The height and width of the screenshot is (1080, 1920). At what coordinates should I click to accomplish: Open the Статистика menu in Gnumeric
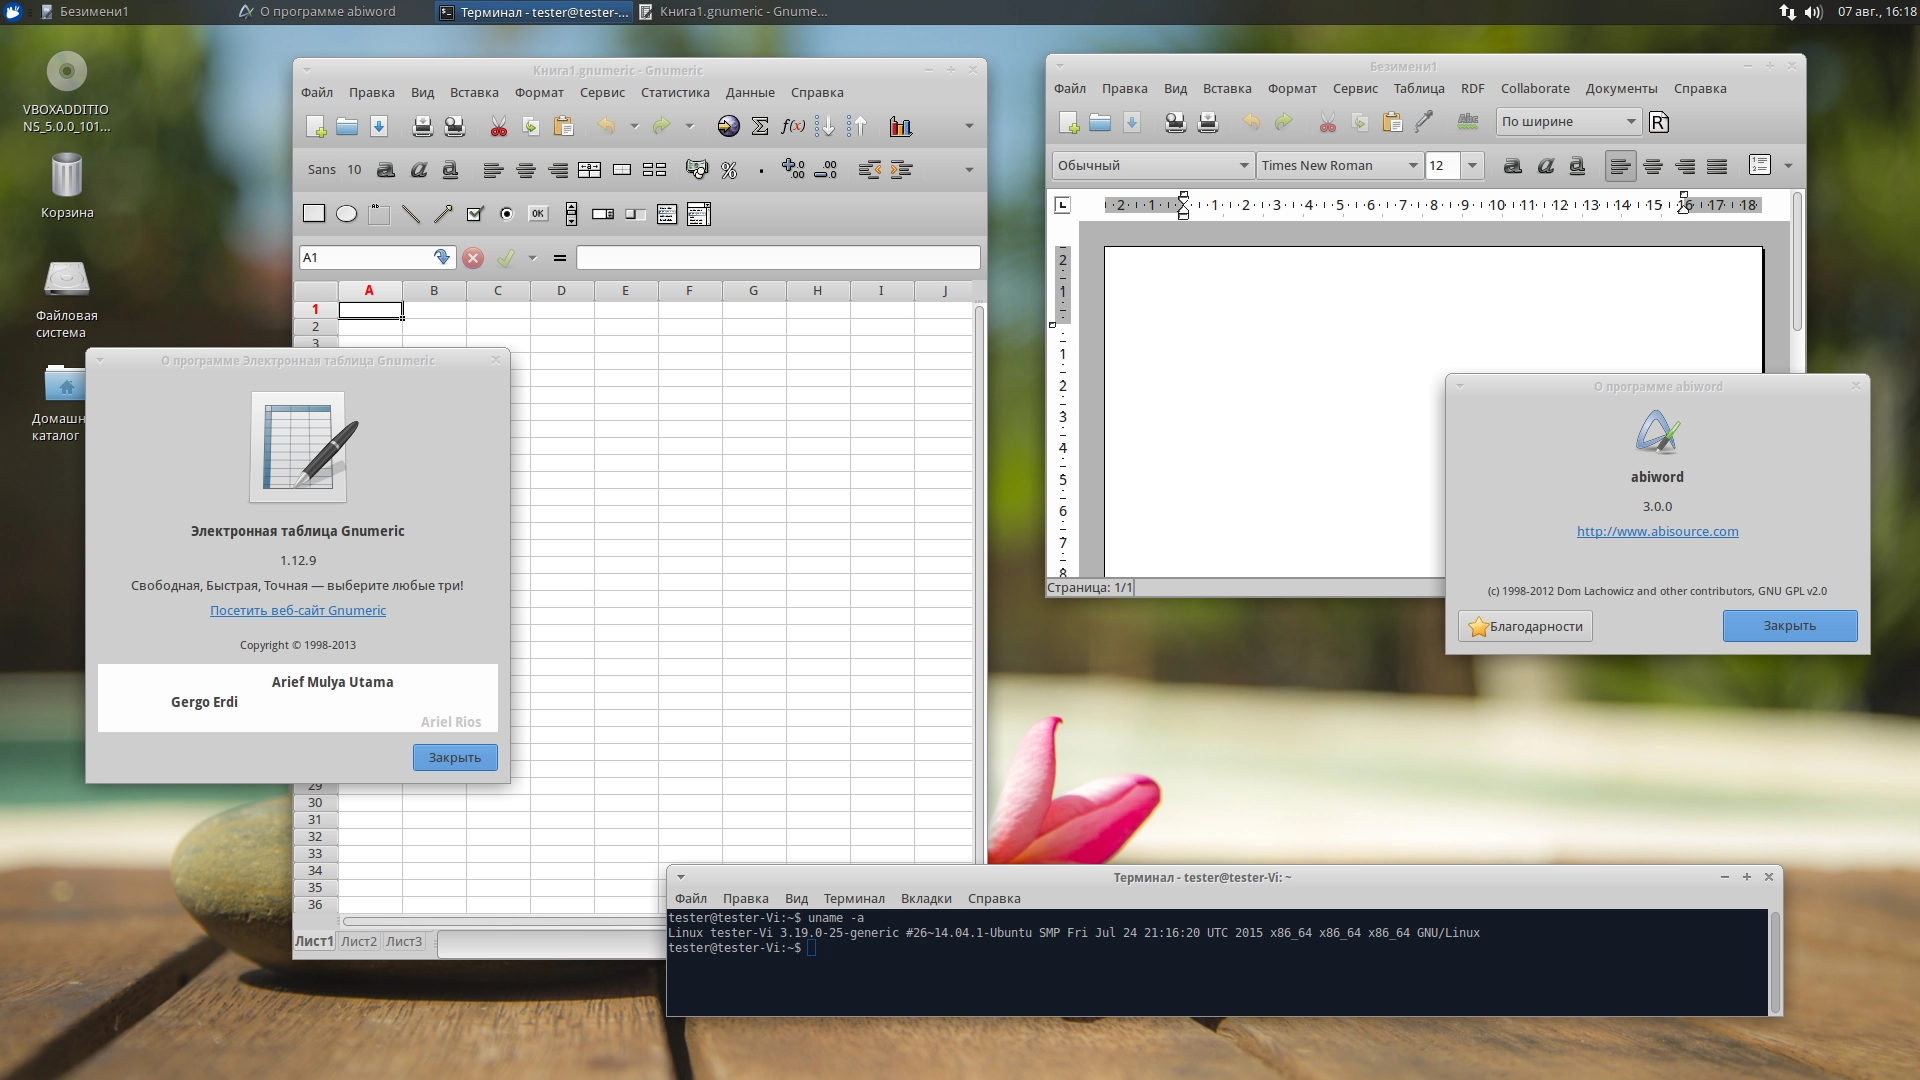point(675,93)
